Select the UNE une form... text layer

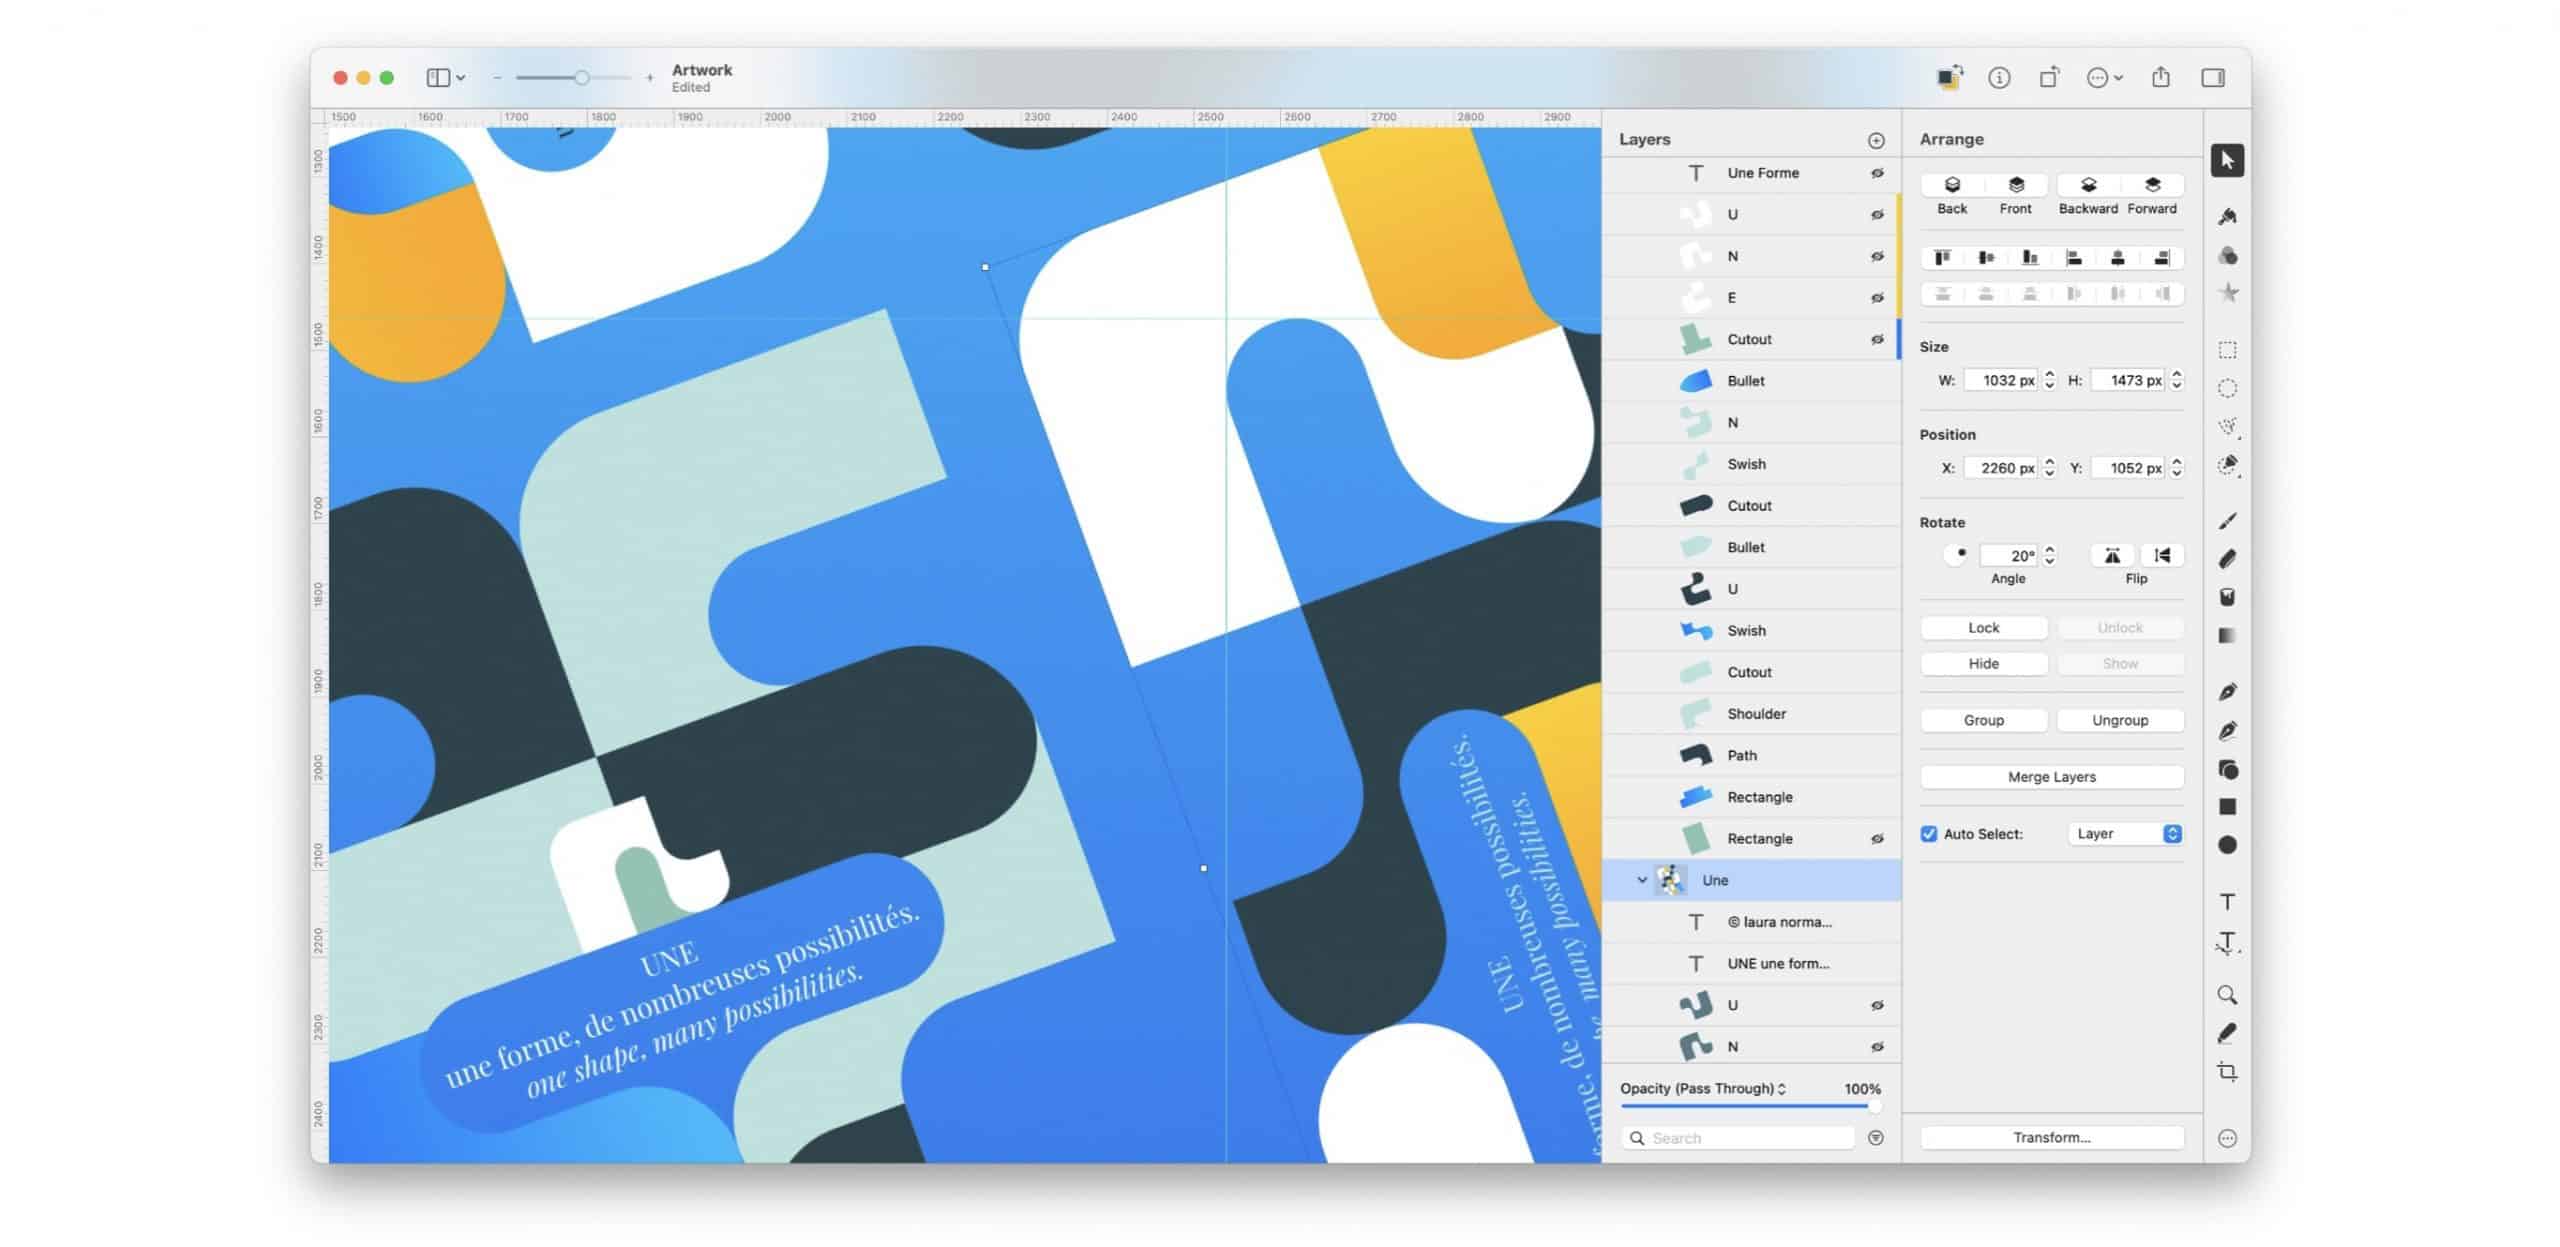[1751, 964]
